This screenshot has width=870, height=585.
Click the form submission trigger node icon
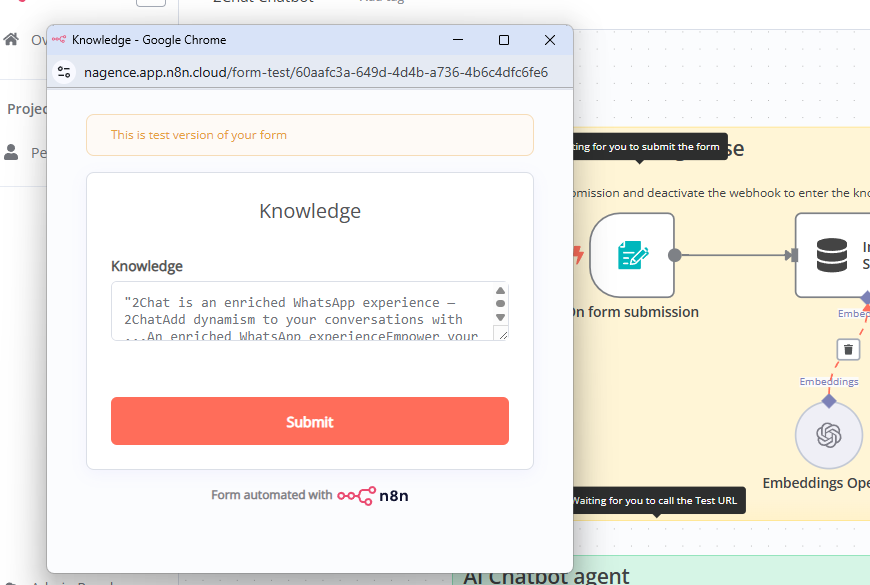pyautogui.click(x=632, y=255)
